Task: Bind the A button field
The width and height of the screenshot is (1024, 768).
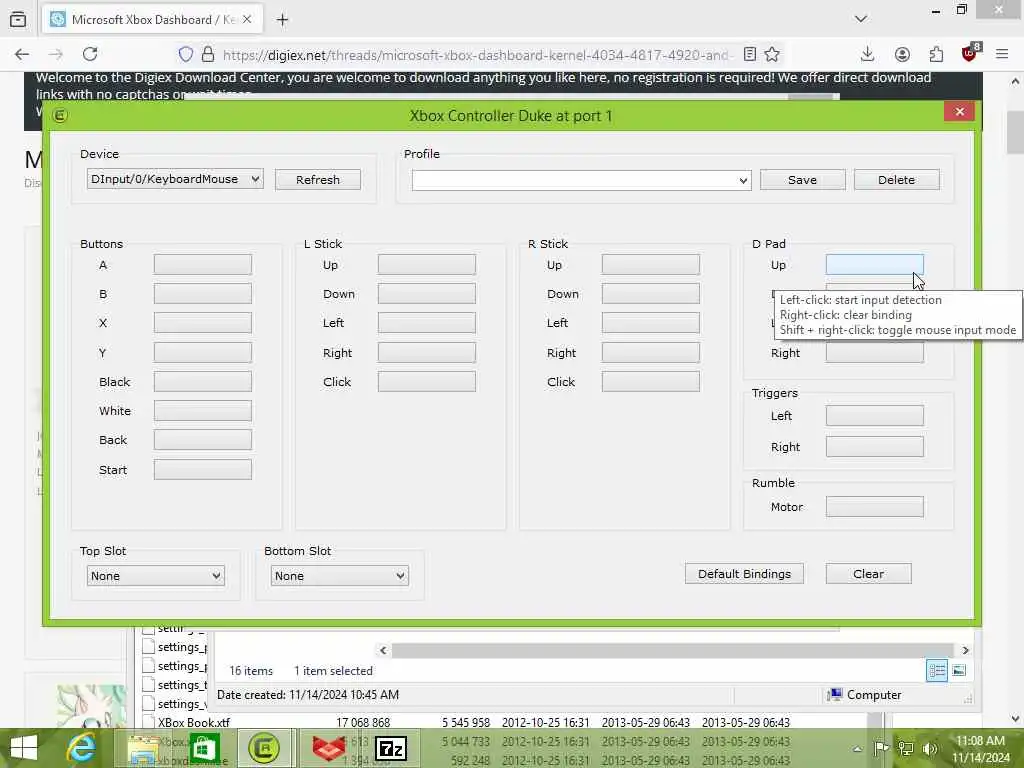Action: 202,264
